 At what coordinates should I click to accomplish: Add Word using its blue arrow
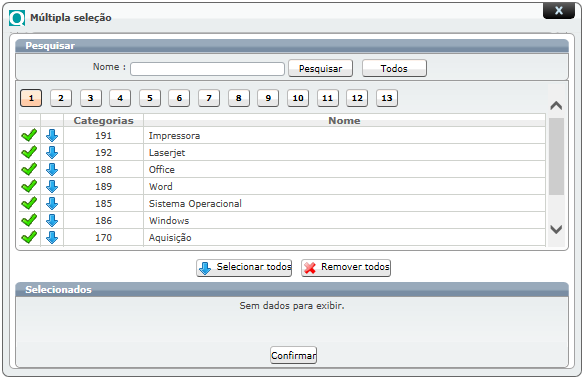[52, 187]
